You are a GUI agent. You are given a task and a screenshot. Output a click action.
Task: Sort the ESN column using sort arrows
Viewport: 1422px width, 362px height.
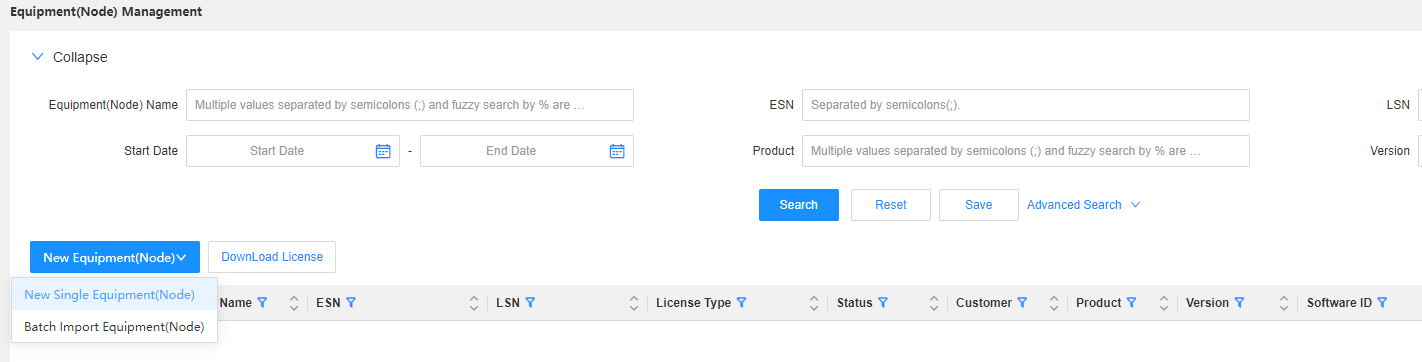474,302
